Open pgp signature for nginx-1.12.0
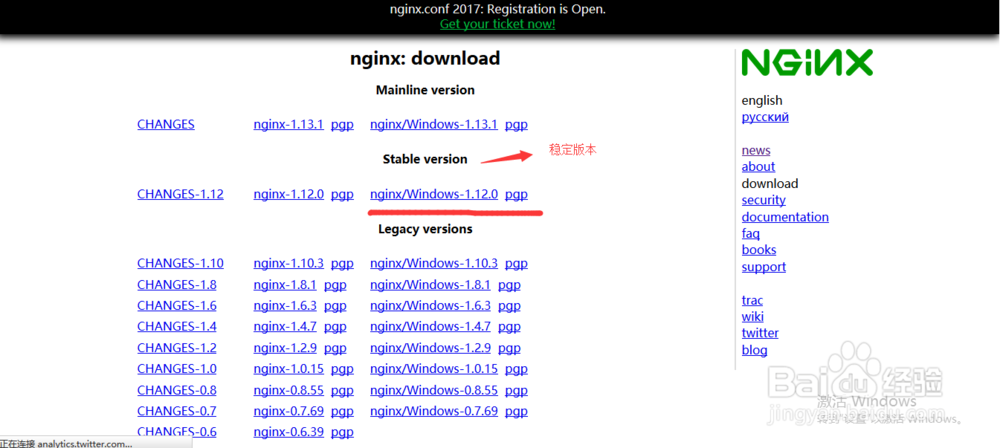Viewport: 1000px width, 448px height. click(x=342, y=194)
